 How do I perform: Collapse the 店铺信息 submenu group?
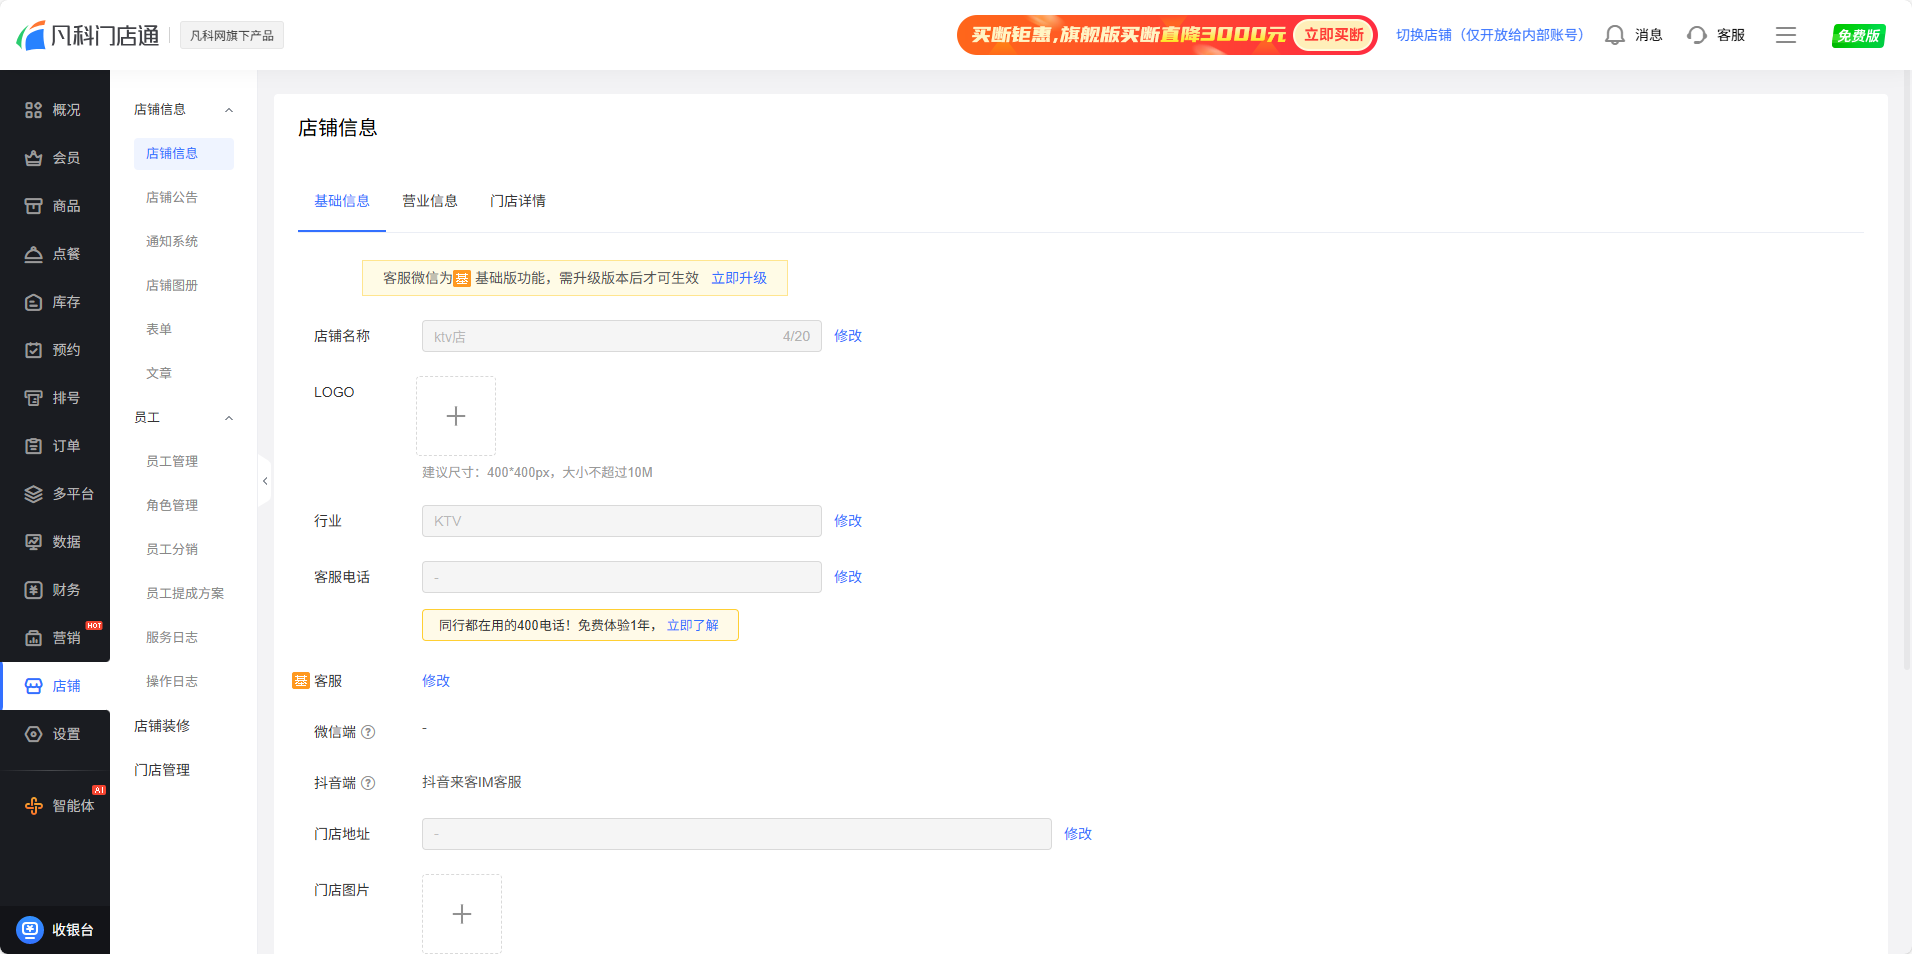[x=229, y=110]
